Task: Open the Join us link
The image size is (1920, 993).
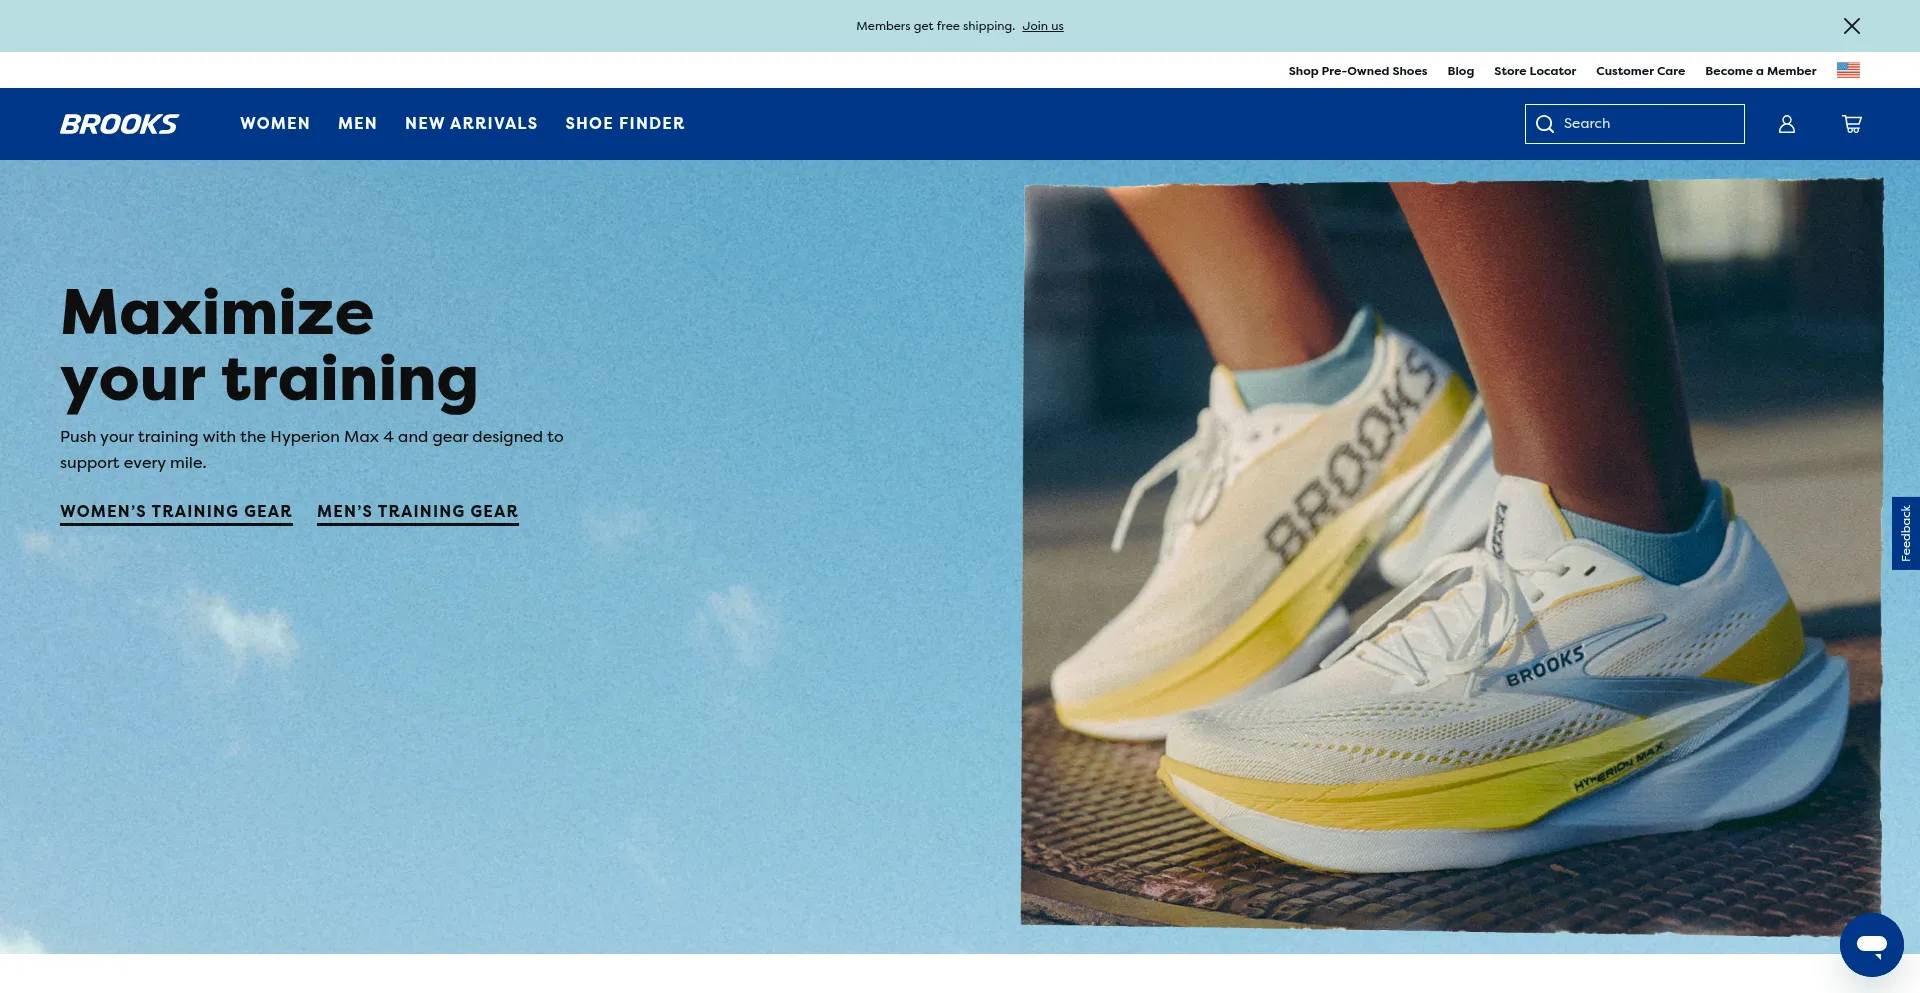Action: click(1043, 26)
